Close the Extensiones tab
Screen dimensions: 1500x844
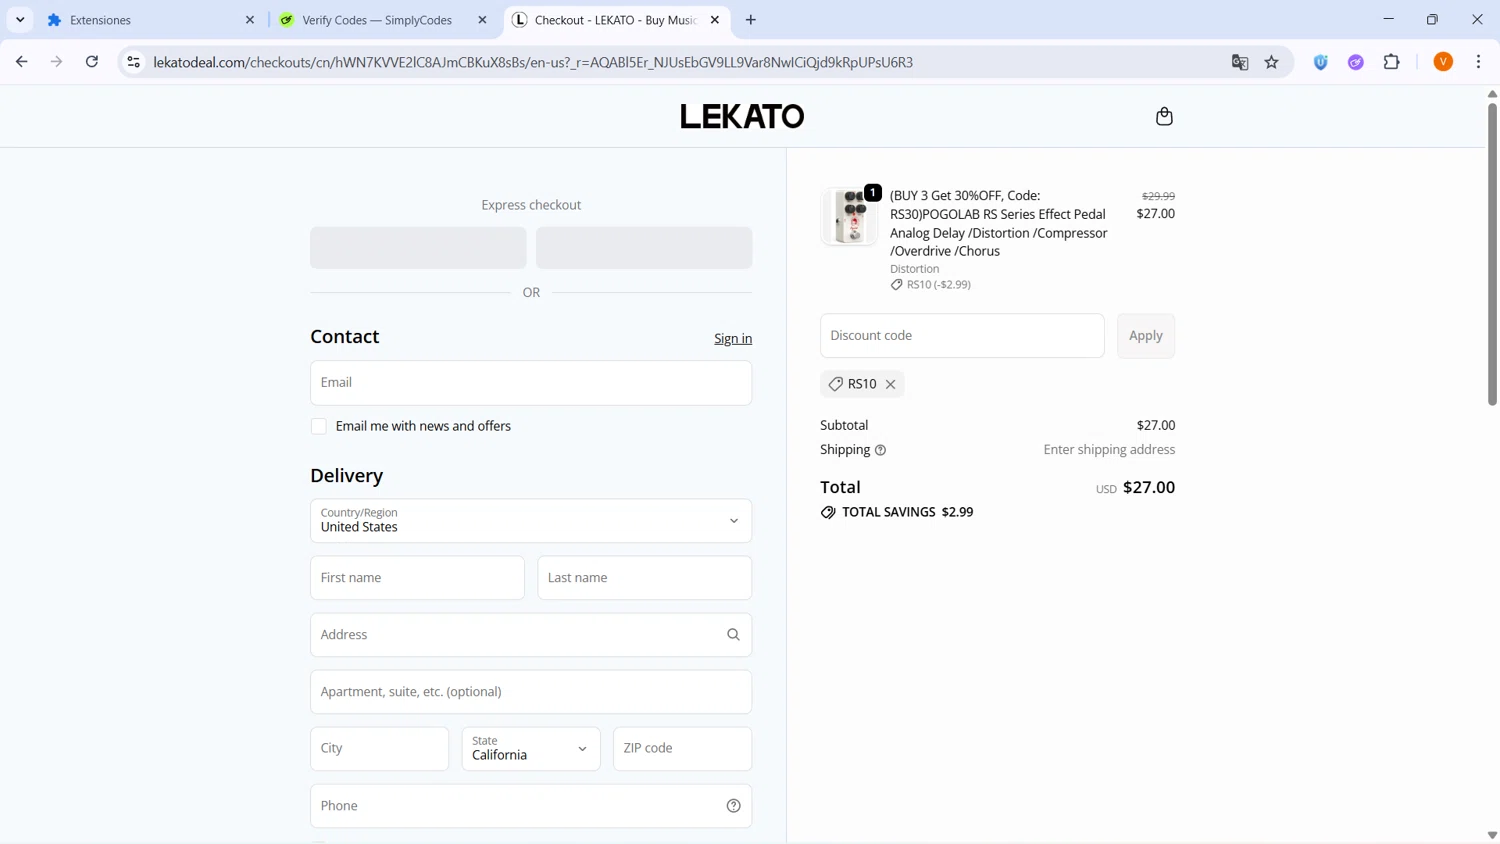click(250, 20)
